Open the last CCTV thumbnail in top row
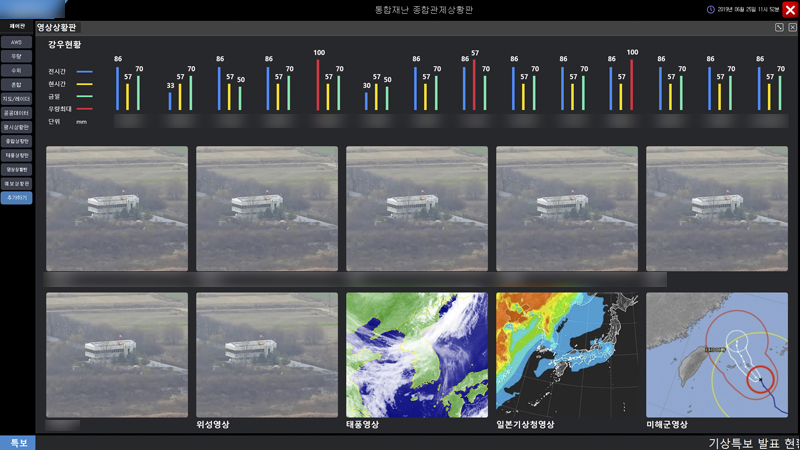 717,209
